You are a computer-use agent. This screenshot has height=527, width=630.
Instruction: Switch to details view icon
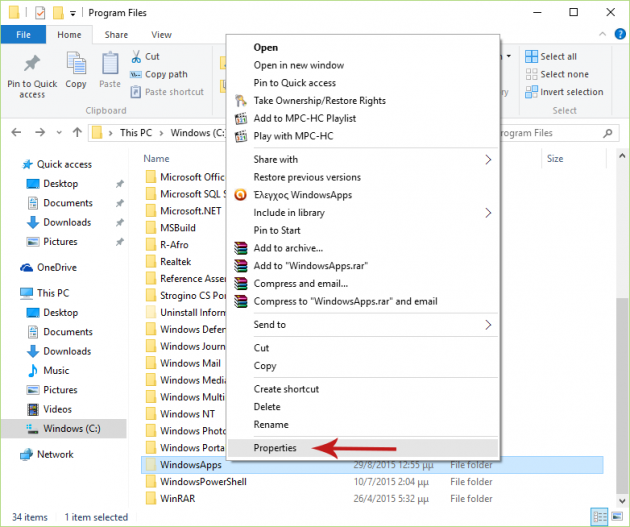(x=600, y=517)
